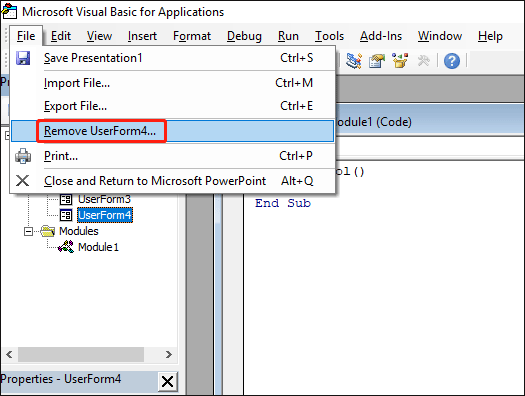Close the Properties - UserForm4 panel
The width and height of the screenshot is (525, 396).
[x=167, y=381]
